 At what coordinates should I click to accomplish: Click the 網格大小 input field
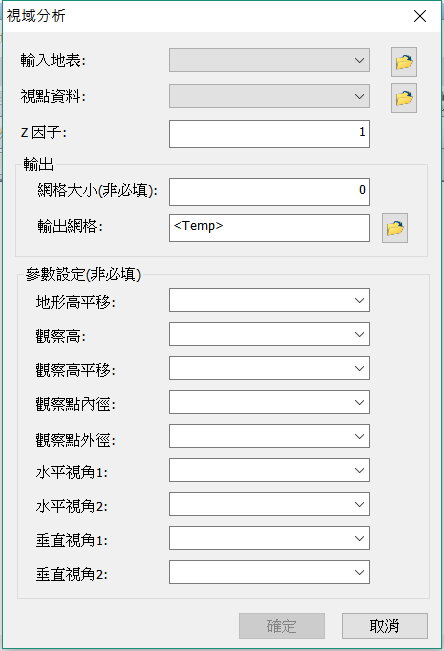point(269,192)
